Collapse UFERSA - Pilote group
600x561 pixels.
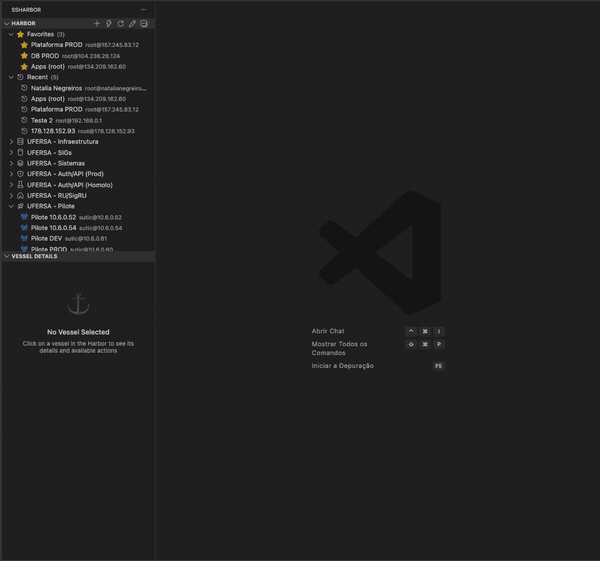[x=11, y=206]
